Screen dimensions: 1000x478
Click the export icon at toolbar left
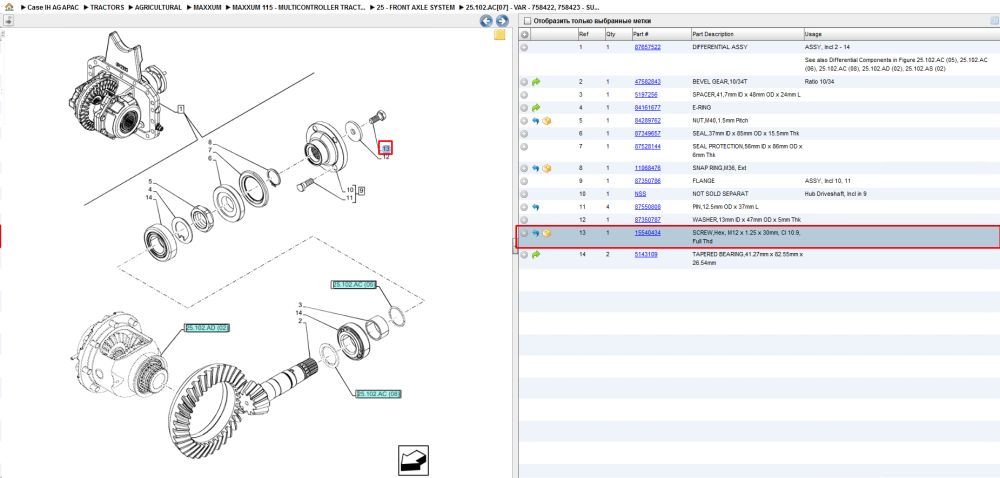click(x=8, y=21)
